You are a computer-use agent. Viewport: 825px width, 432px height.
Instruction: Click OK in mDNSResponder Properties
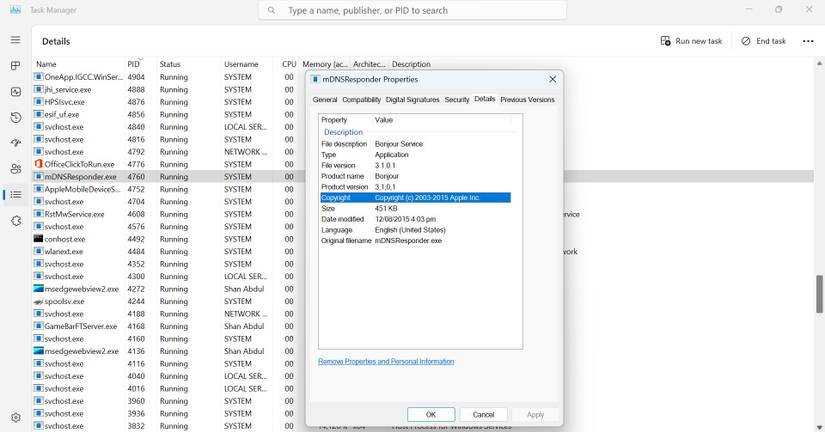[431, 415]
